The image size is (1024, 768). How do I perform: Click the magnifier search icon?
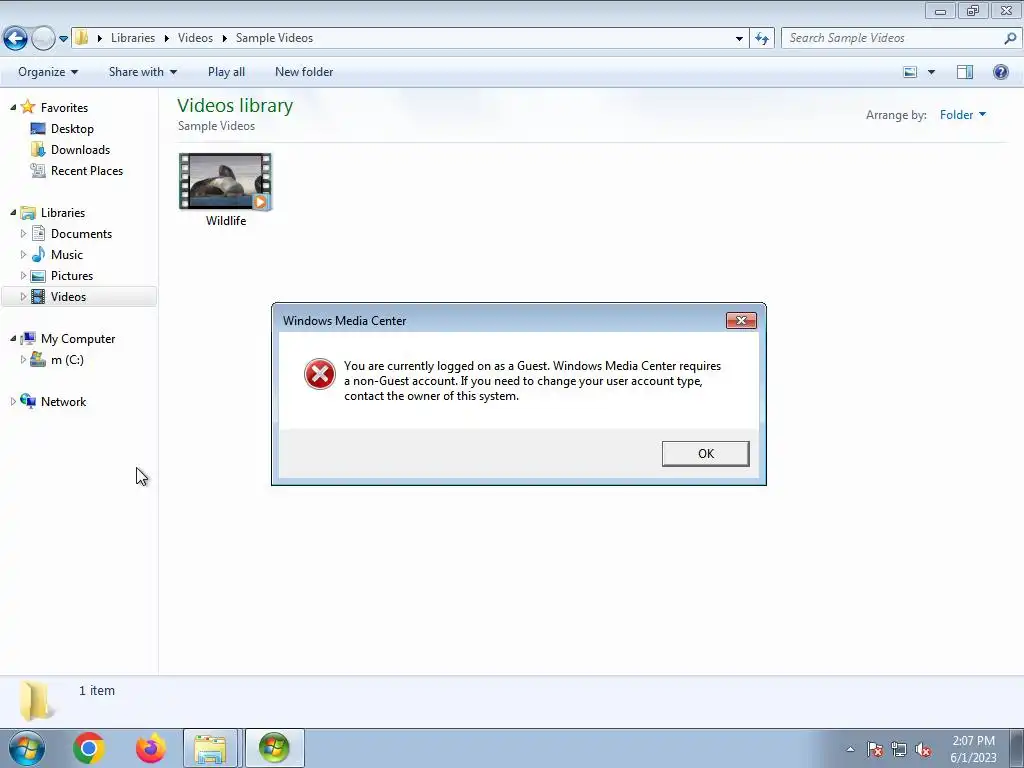click(x=1010, y=38)
